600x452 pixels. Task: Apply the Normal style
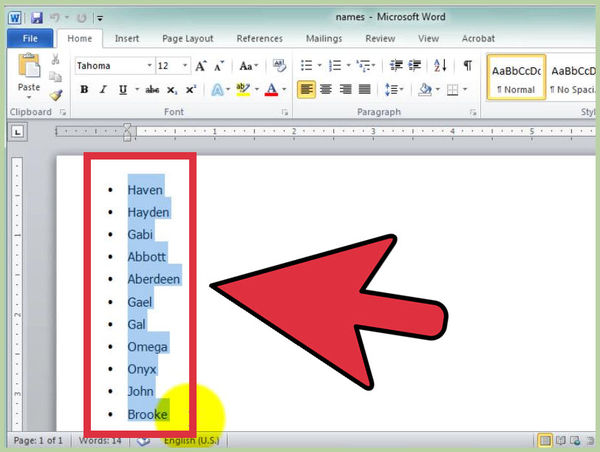click(516, 77)
